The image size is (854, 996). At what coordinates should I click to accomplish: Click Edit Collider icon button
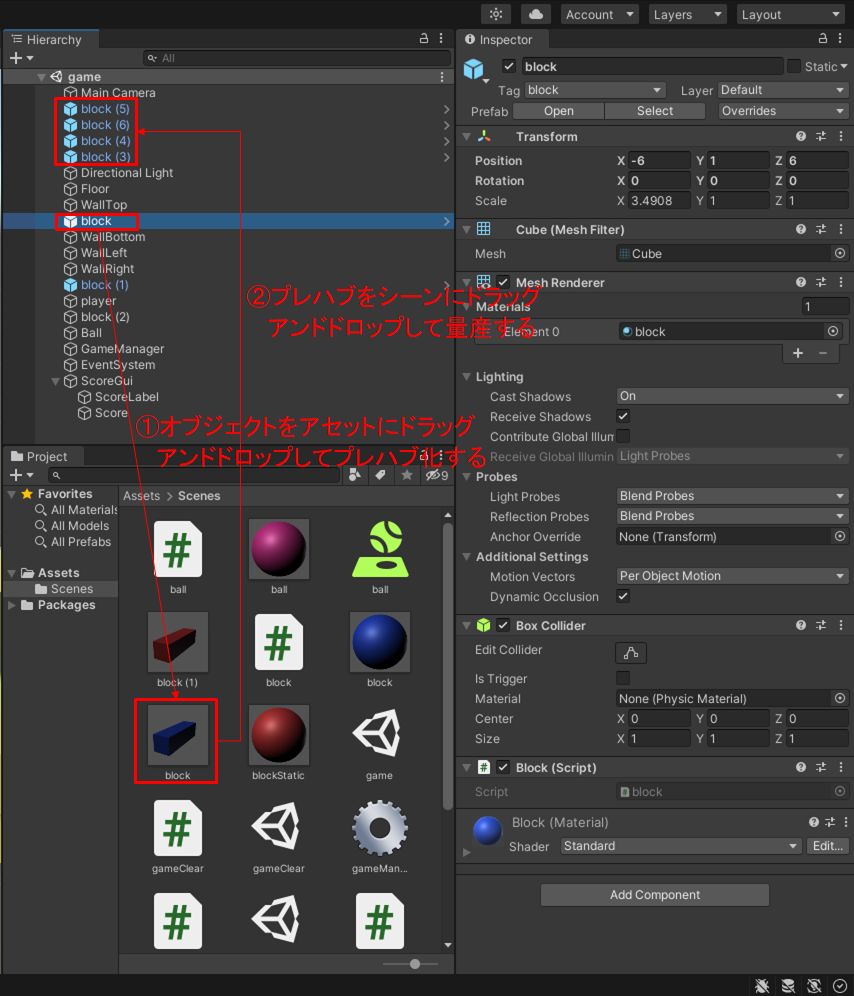pos(630,652)
